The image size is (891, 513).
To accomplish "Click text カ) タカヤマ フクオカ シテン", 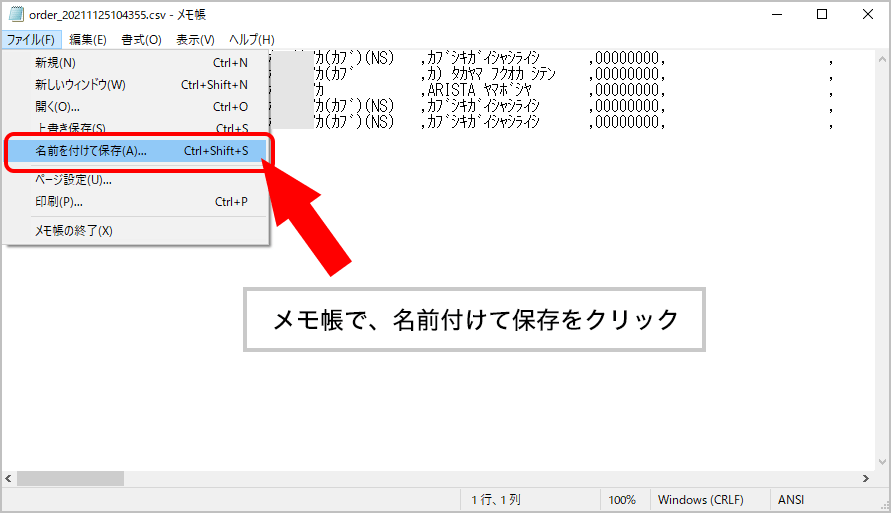I will click(x=492, y=74).
